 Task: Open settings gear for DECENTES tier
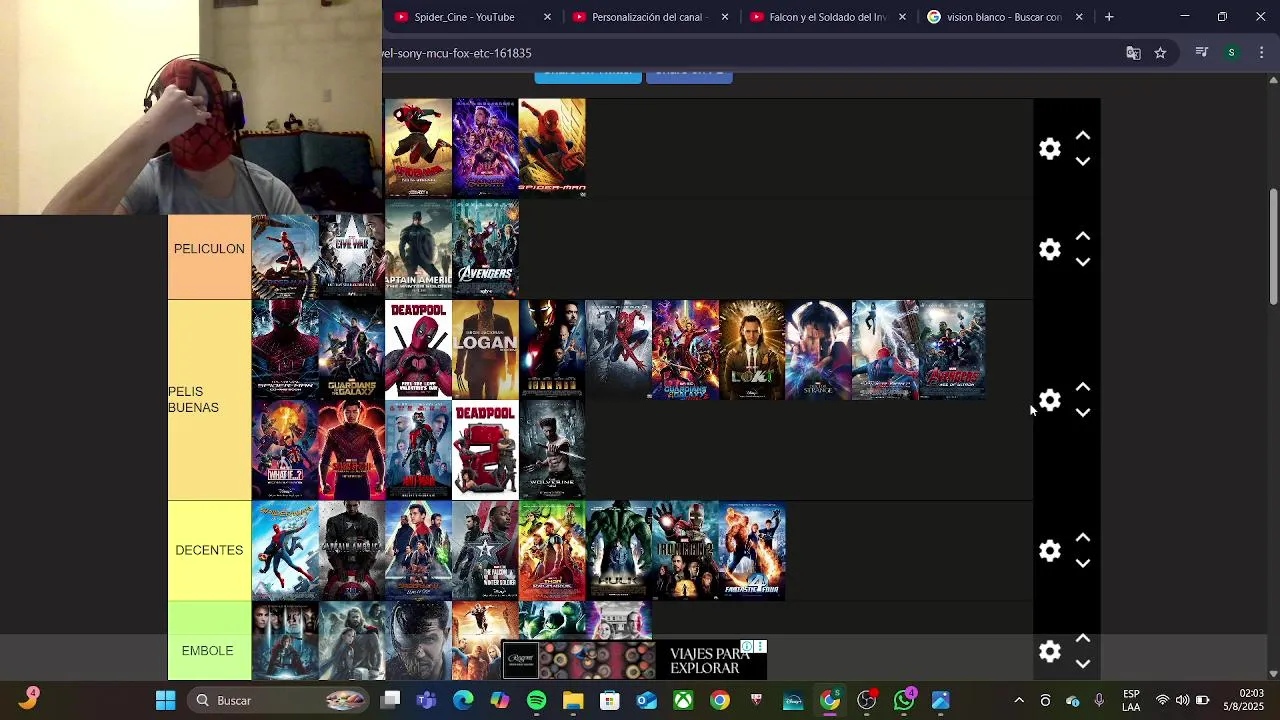1049,551
